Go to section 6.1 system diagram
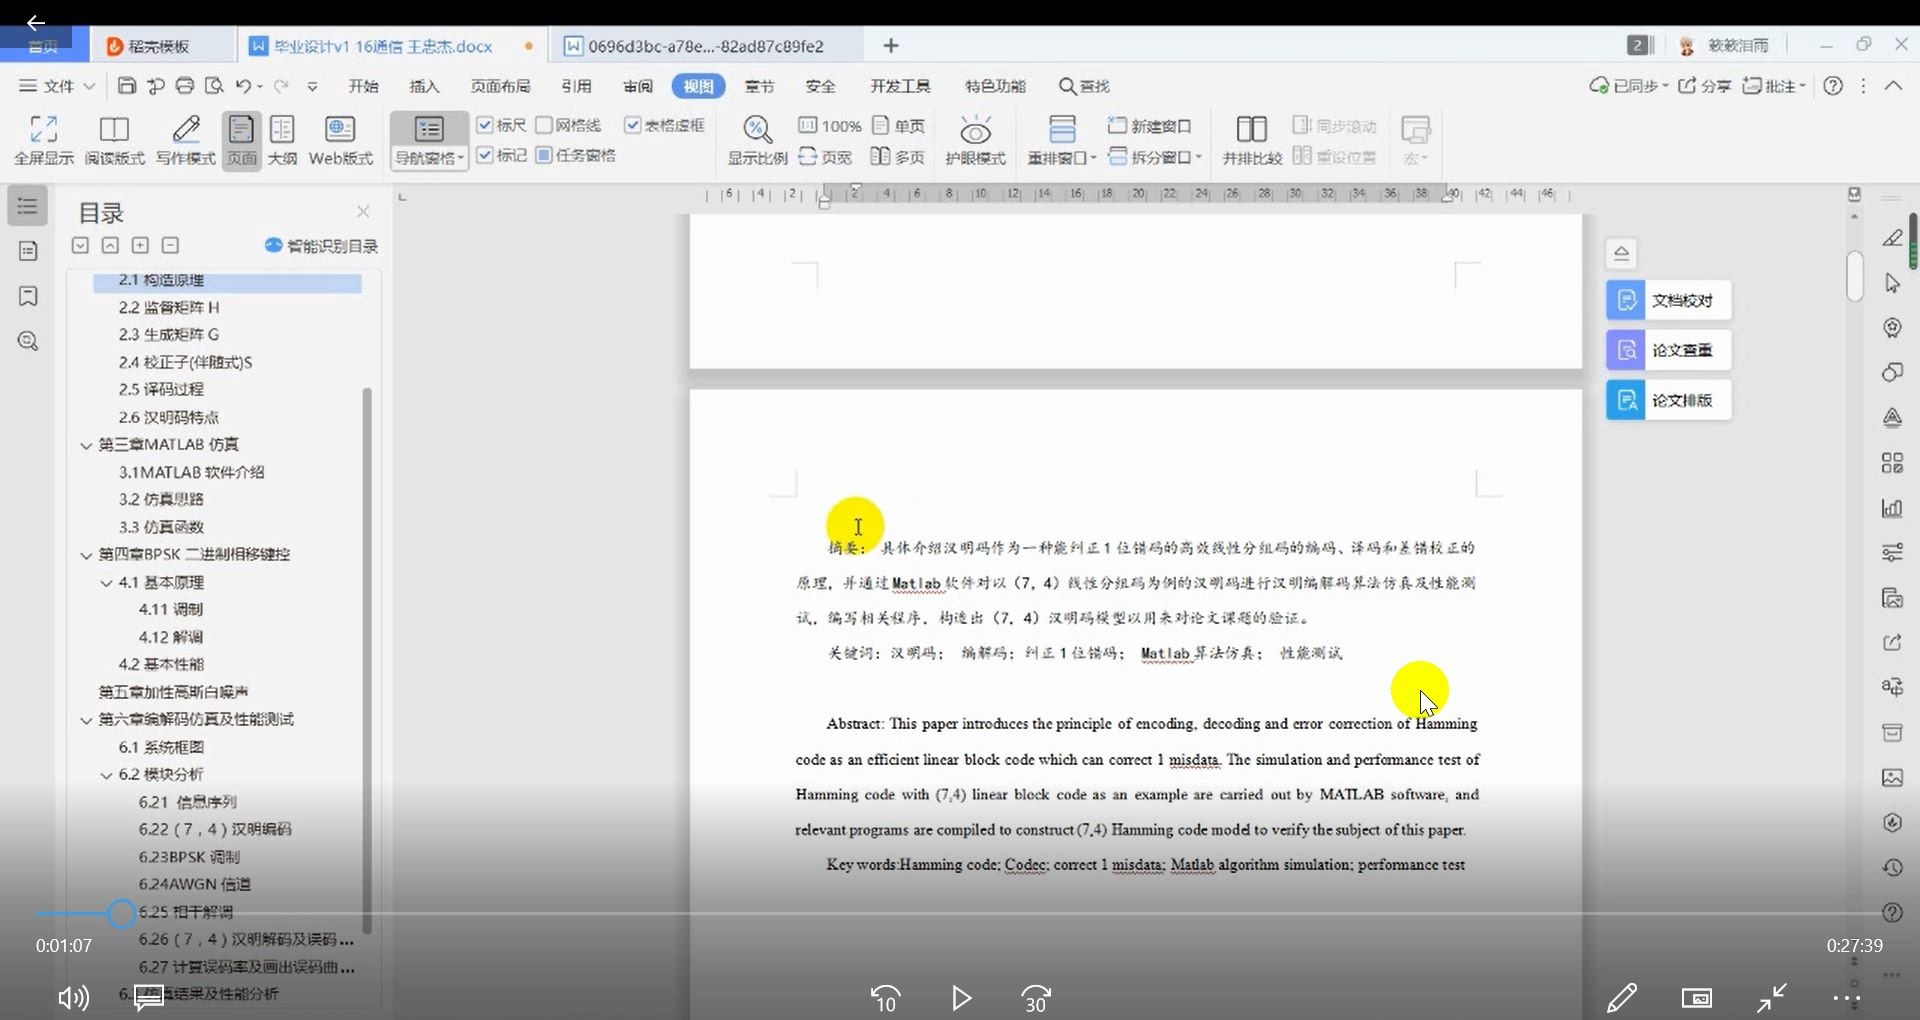 161,747
